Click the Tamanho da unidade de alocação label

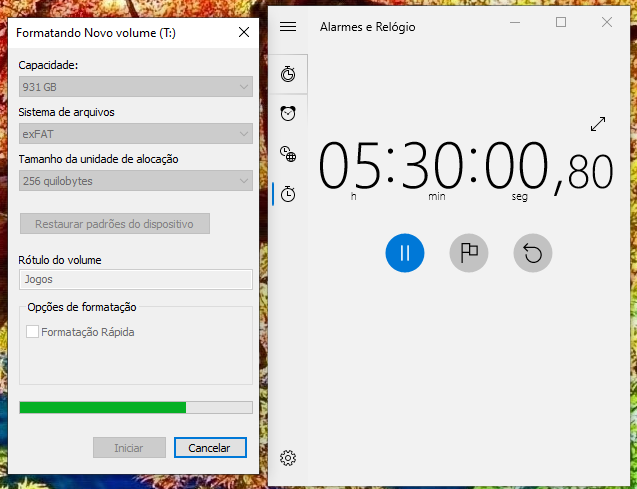98,159
